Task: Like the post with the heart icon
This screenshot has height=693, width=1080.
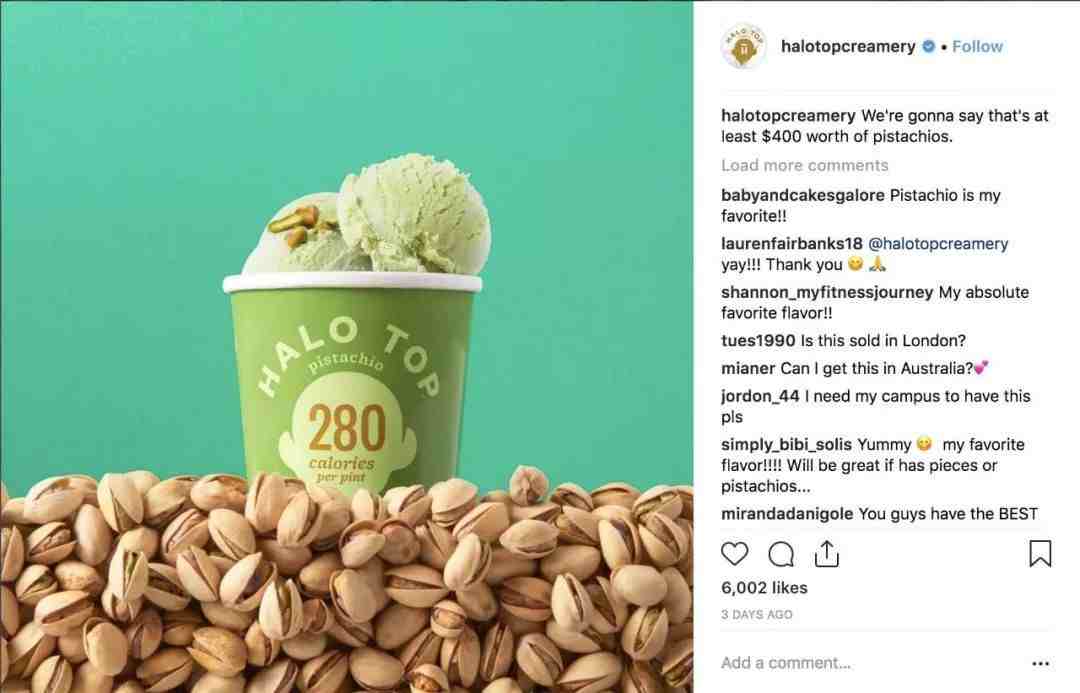Action: (734, 553)
